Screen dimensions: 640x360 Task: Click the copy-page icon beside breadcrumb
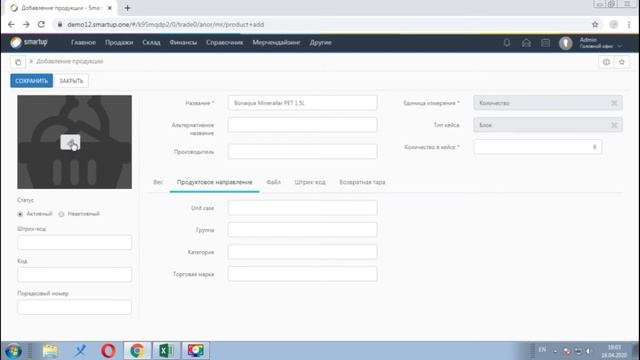point(18,62)
